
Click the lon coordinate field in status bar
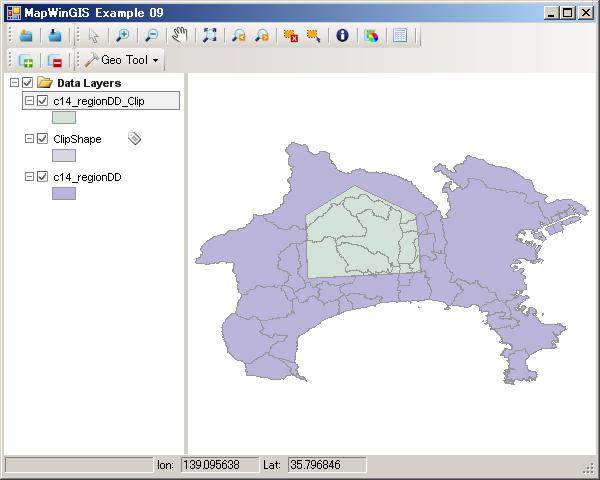217,465
